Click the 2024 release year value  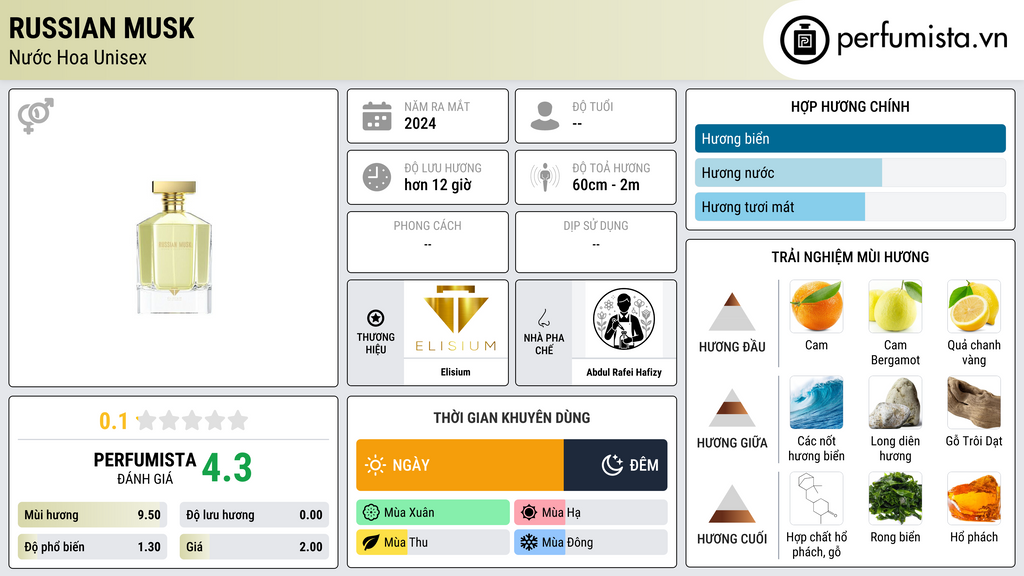point(420,123)
